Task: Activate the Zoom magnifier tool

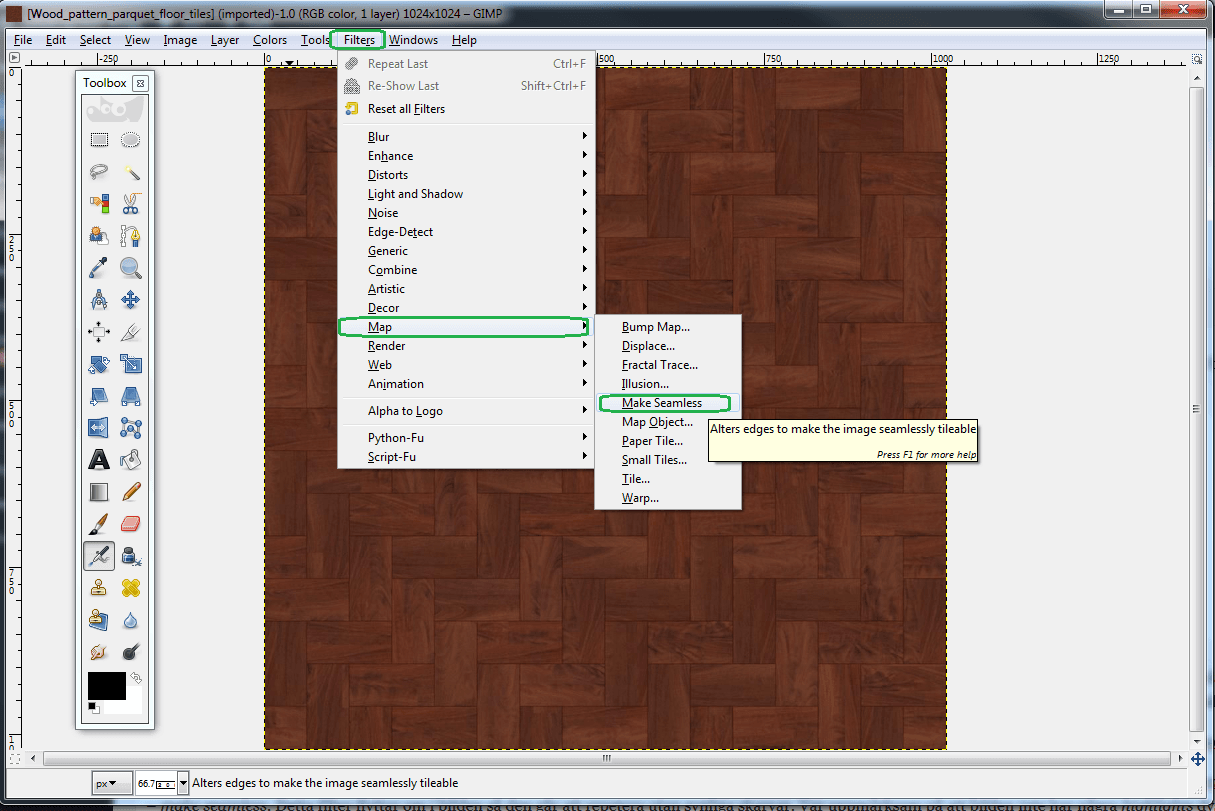Action: 130,268
